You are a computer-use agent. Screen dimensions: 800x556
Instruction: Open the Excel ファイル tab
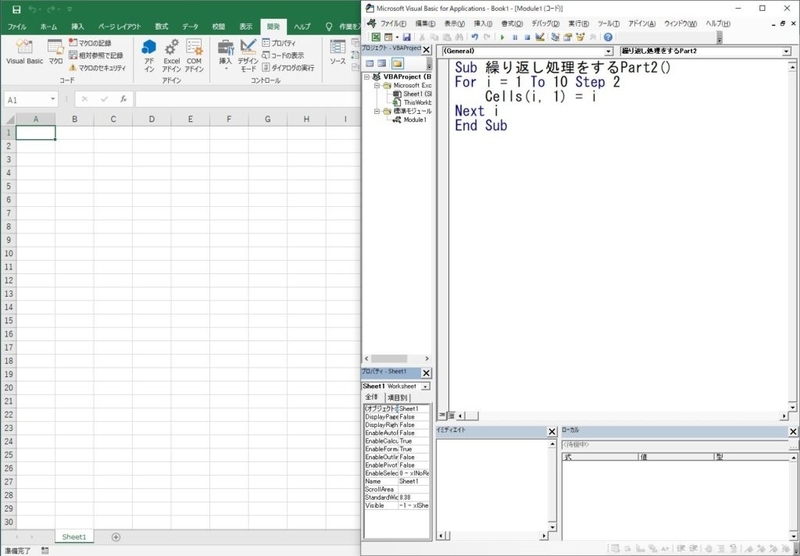point(17,27)
